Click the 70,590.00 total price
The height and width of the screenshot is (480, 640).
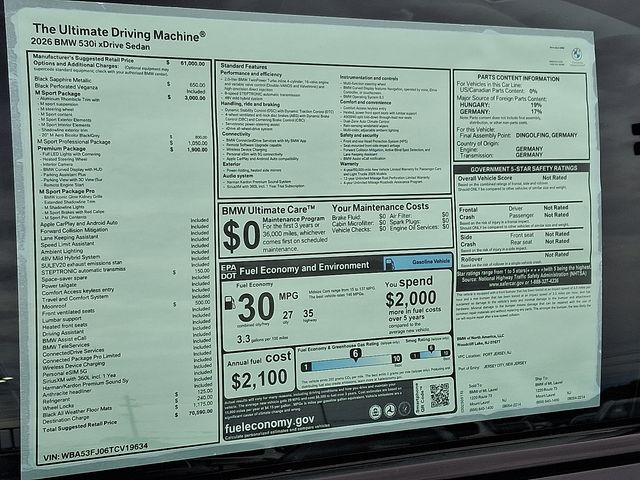[200, 413]
